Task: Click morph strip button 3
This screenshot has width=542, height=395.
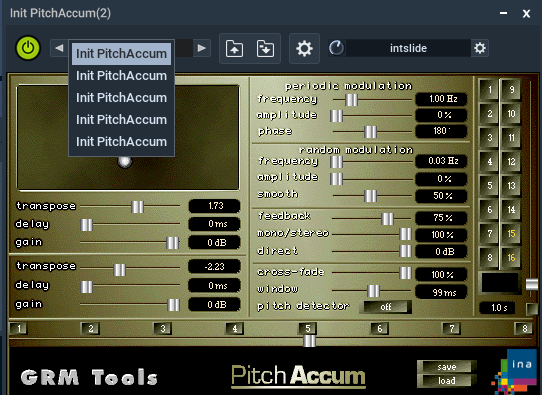Action: click(x=163, y=328)
